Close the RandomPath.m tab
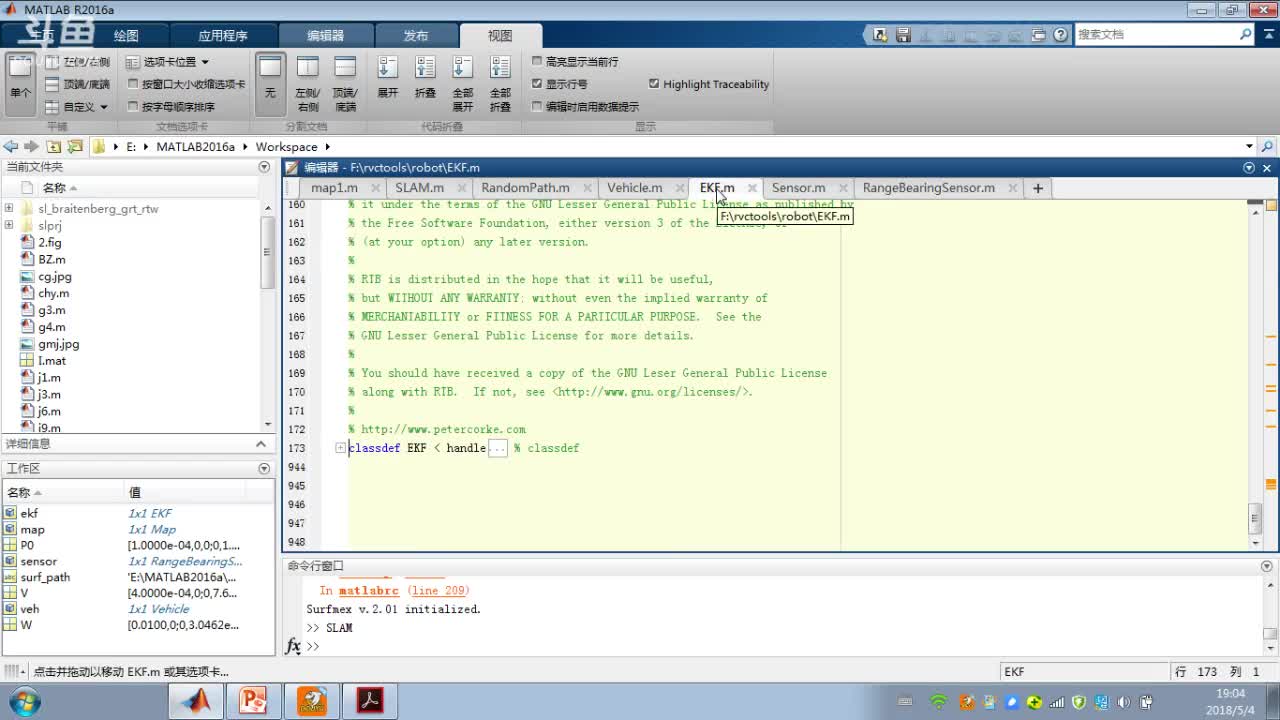 588,188
